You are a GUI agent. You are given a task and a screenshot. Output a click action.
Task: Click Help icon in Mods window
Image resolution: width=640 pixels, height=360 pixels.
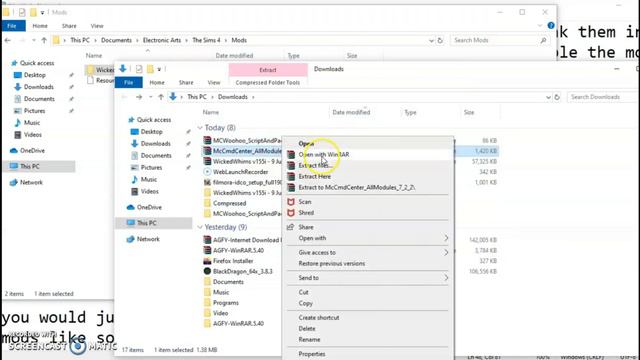tap(551, 26)
